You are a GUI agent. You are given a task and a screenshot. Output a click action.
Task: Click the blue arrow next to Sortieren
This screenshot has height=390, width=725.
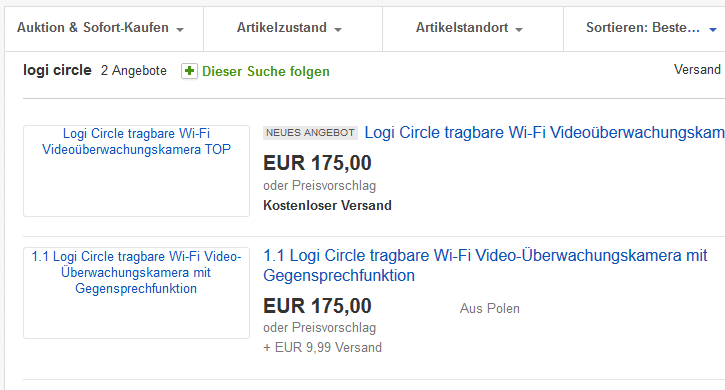click(x=713, y=30)
